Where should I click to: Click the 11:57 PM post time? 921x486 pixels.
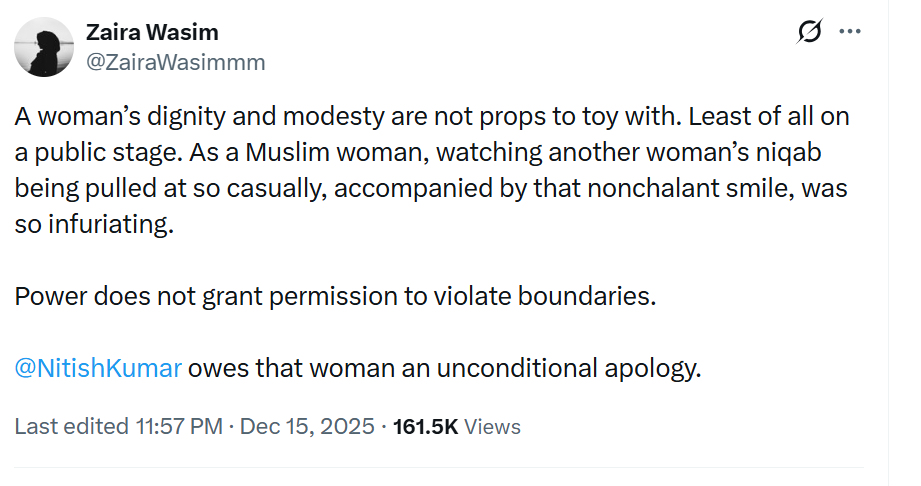[178, 426]
